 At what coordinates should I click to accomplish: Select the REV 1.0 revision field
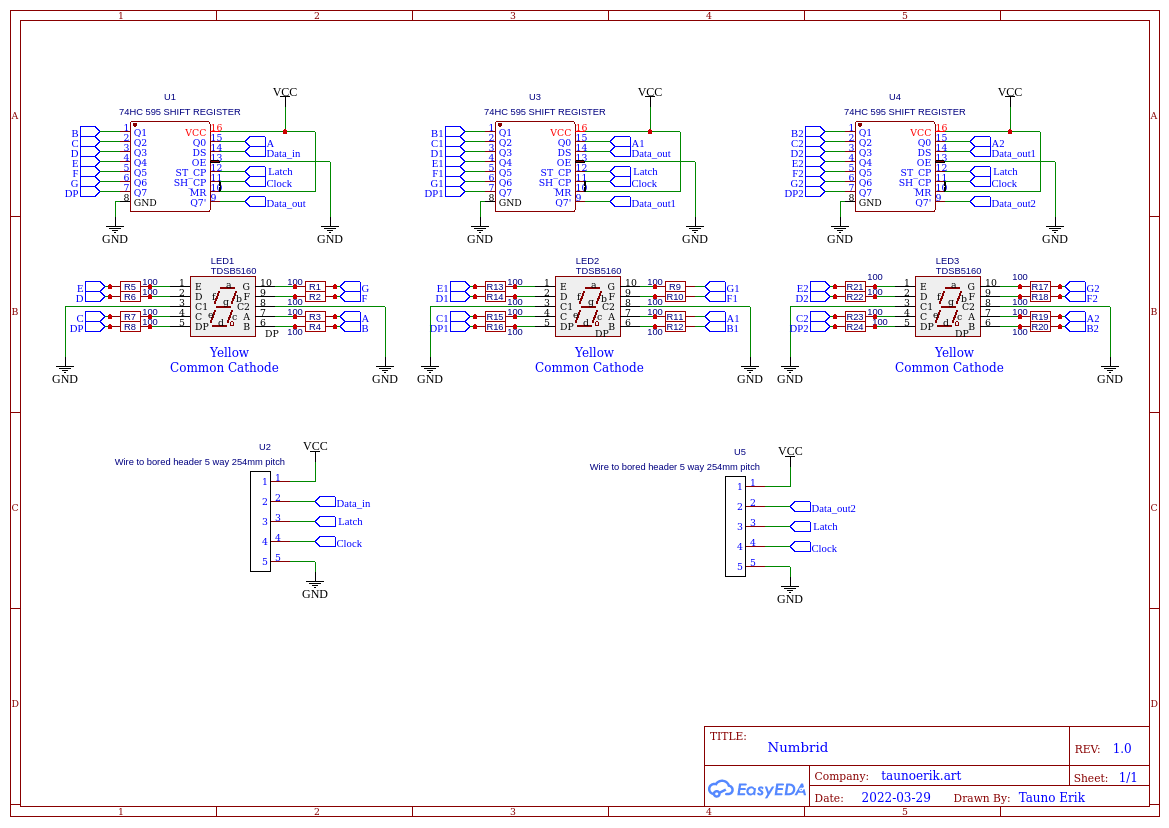click(x=1121, y=749)
